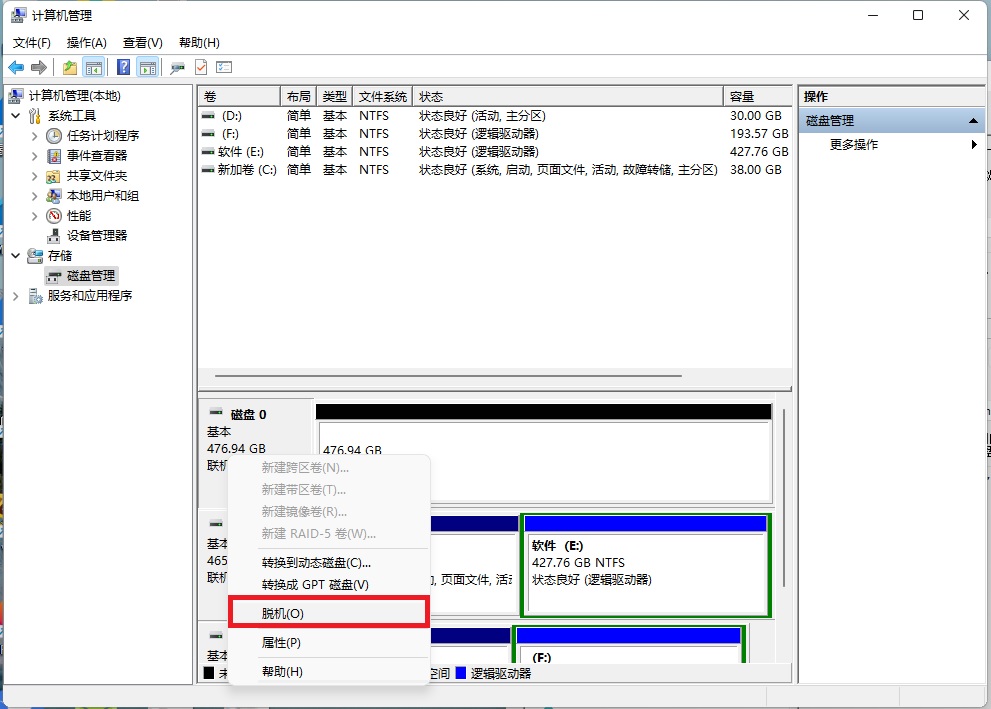Image resolution: width=991 pixels, height=709 pixels.
Task: Click 更多操作 in the actions pane
Action: (x=854, y=145)
